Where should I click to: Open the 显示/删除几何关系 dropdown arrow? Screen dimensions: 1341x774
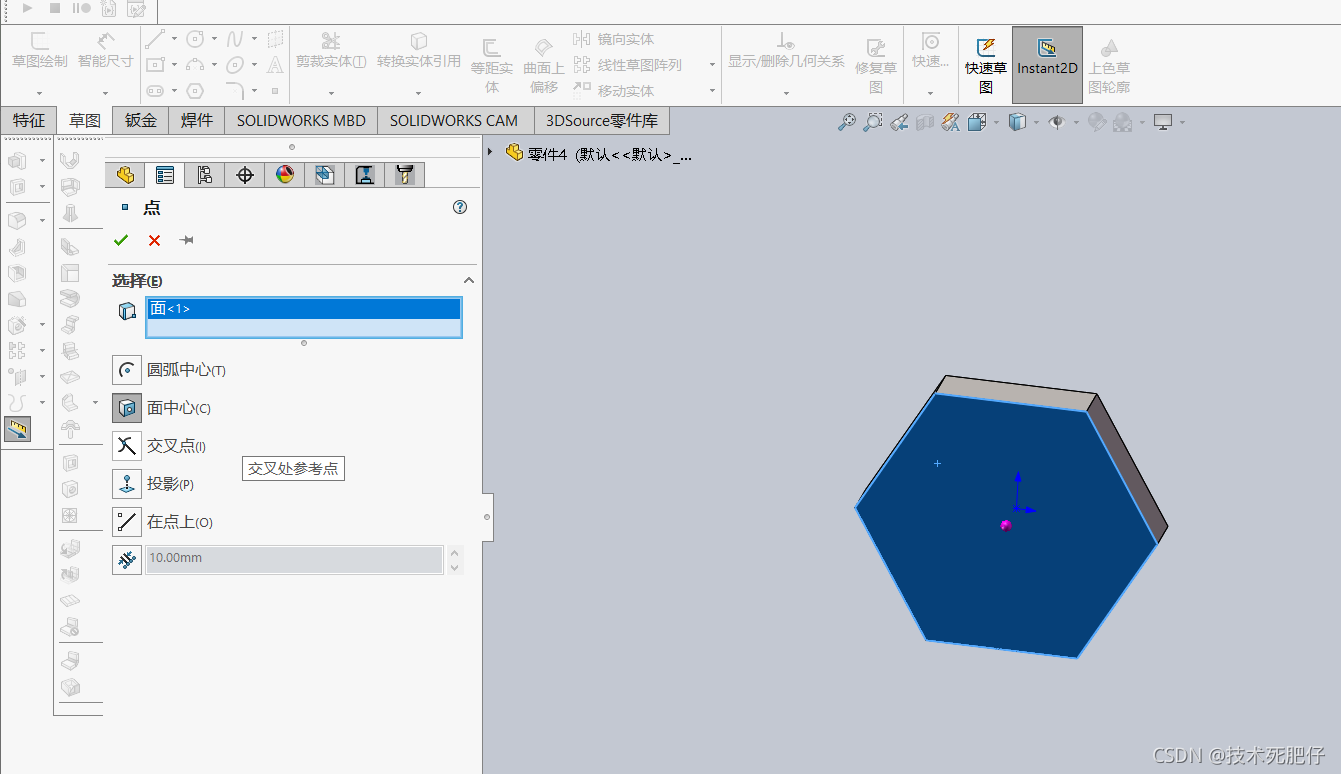[x=786, y=93]
